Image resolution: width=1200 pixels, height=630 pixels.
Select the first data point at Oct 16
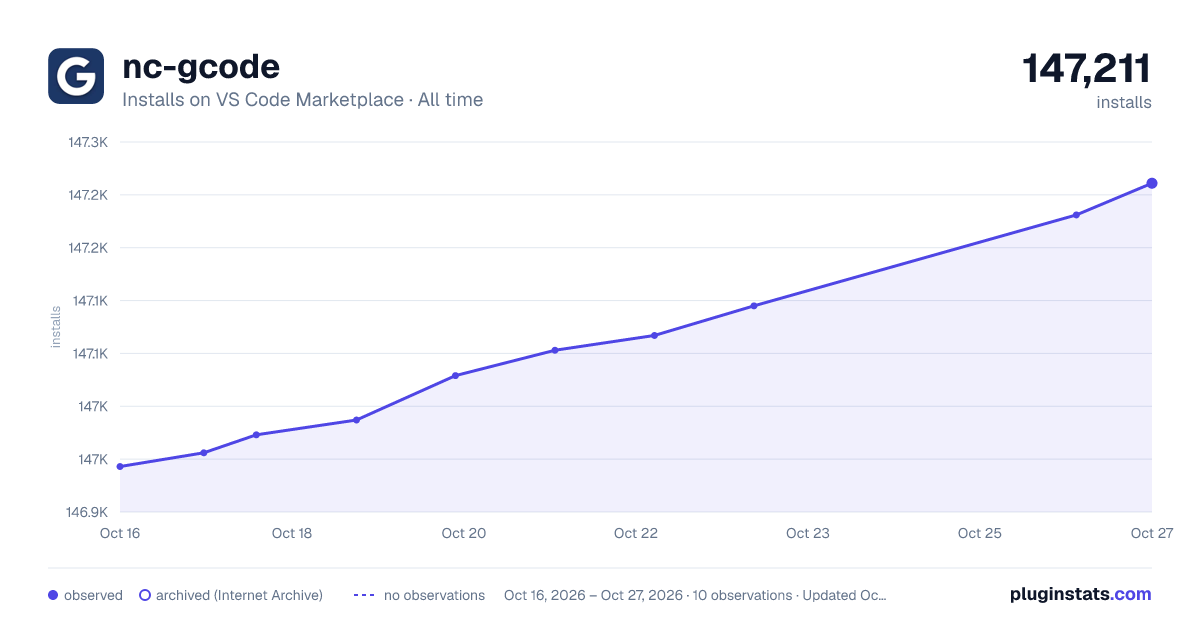(120, 466)
